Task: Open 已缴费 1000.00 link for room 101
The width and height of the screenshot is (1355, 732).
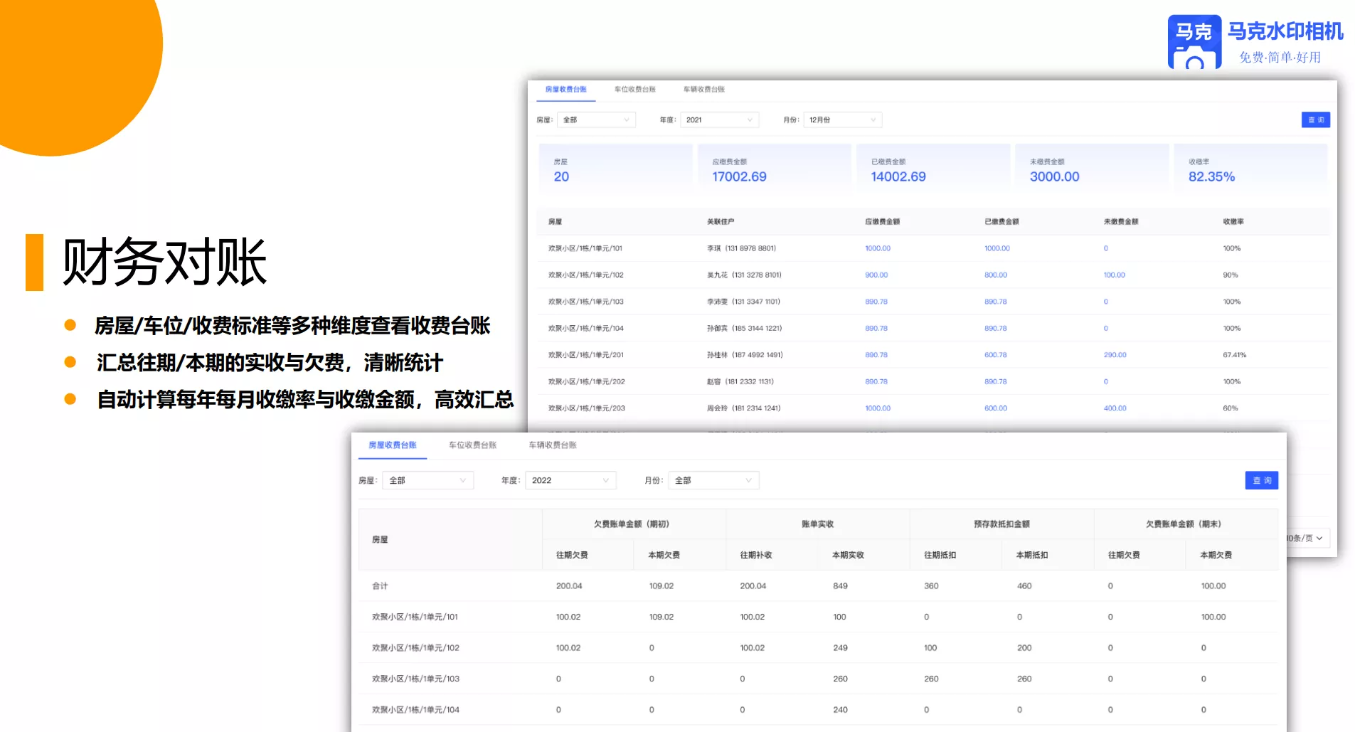Action: click(997, 248)
